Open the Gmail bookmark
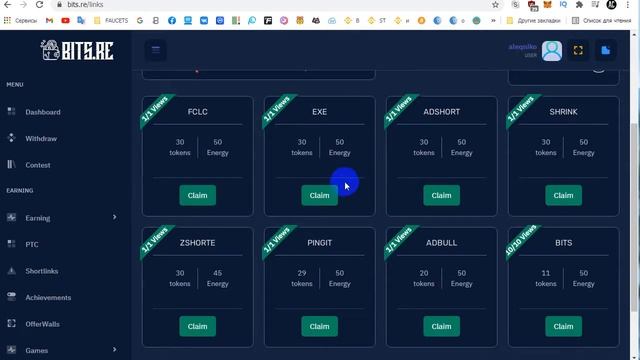 (49, 20)
